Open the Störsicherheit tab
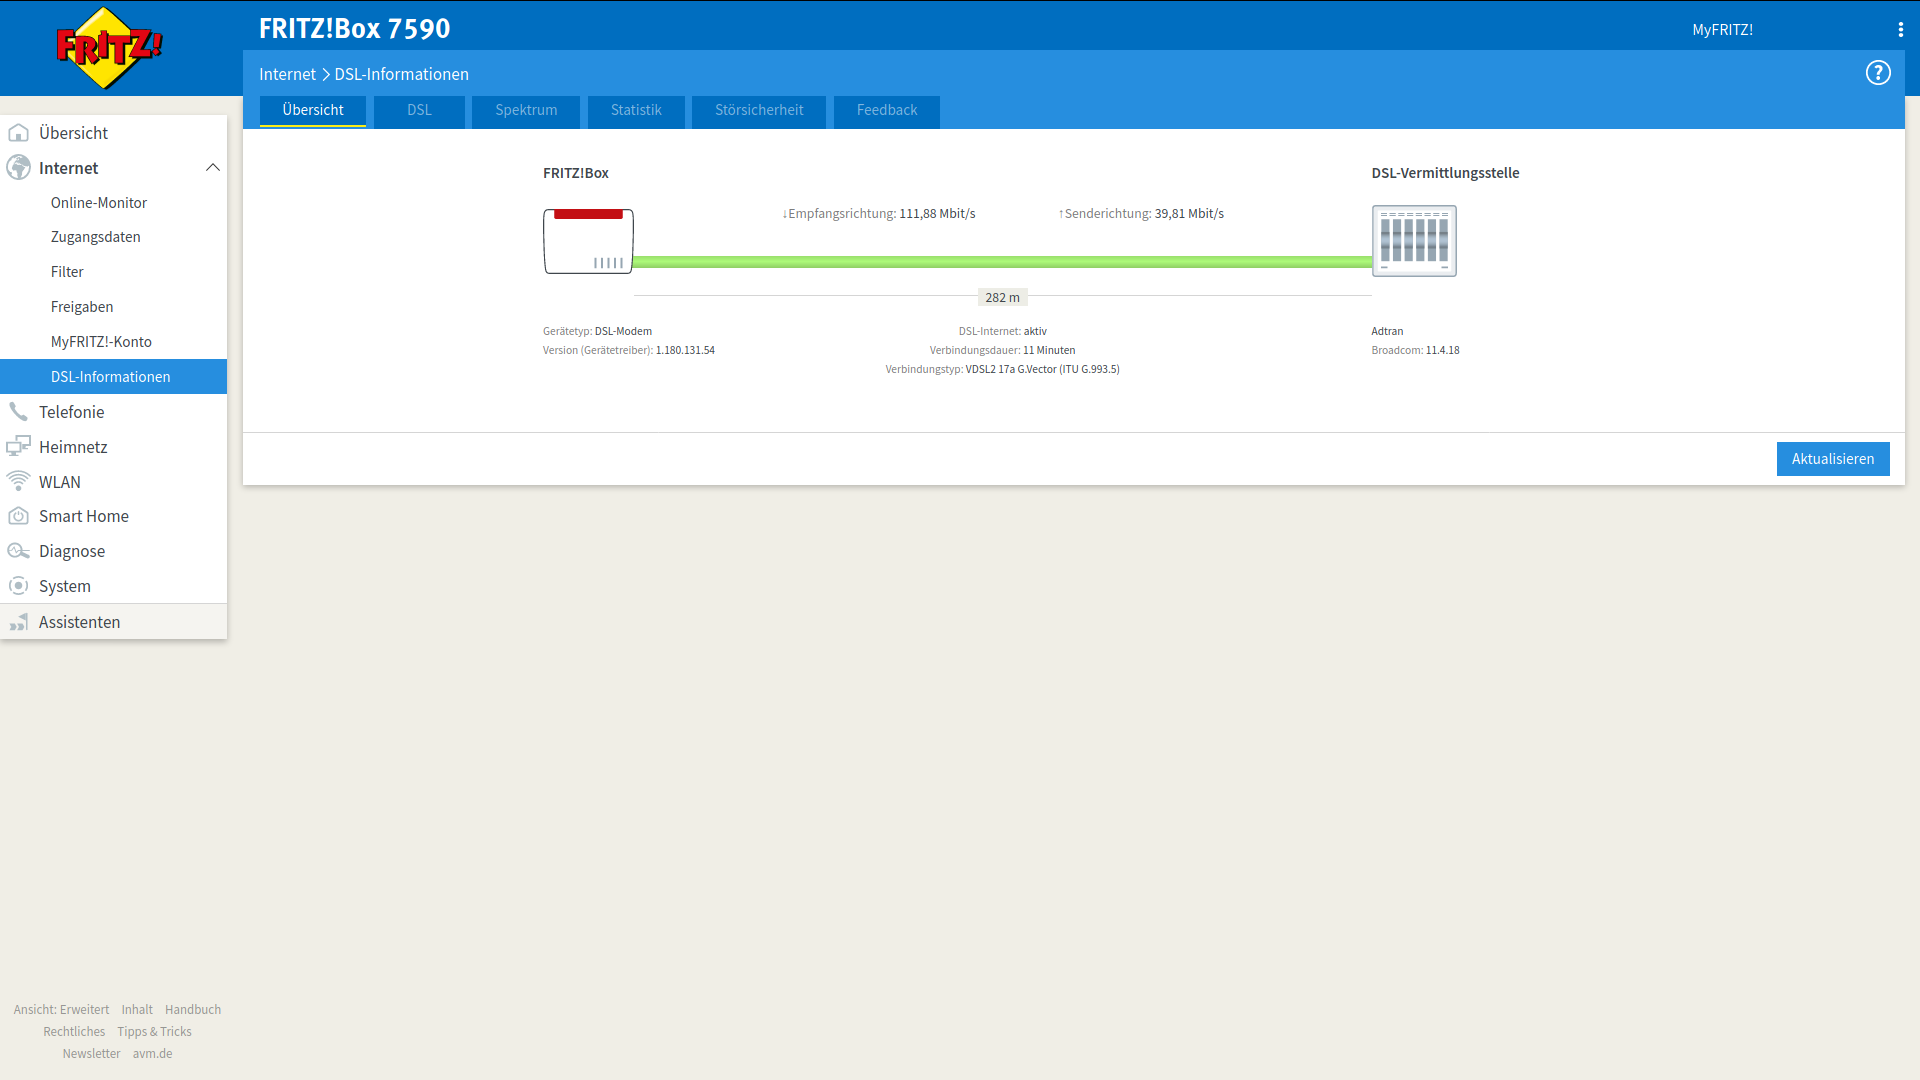Screen dimensions: 1920x1080 tap(758, 110)
